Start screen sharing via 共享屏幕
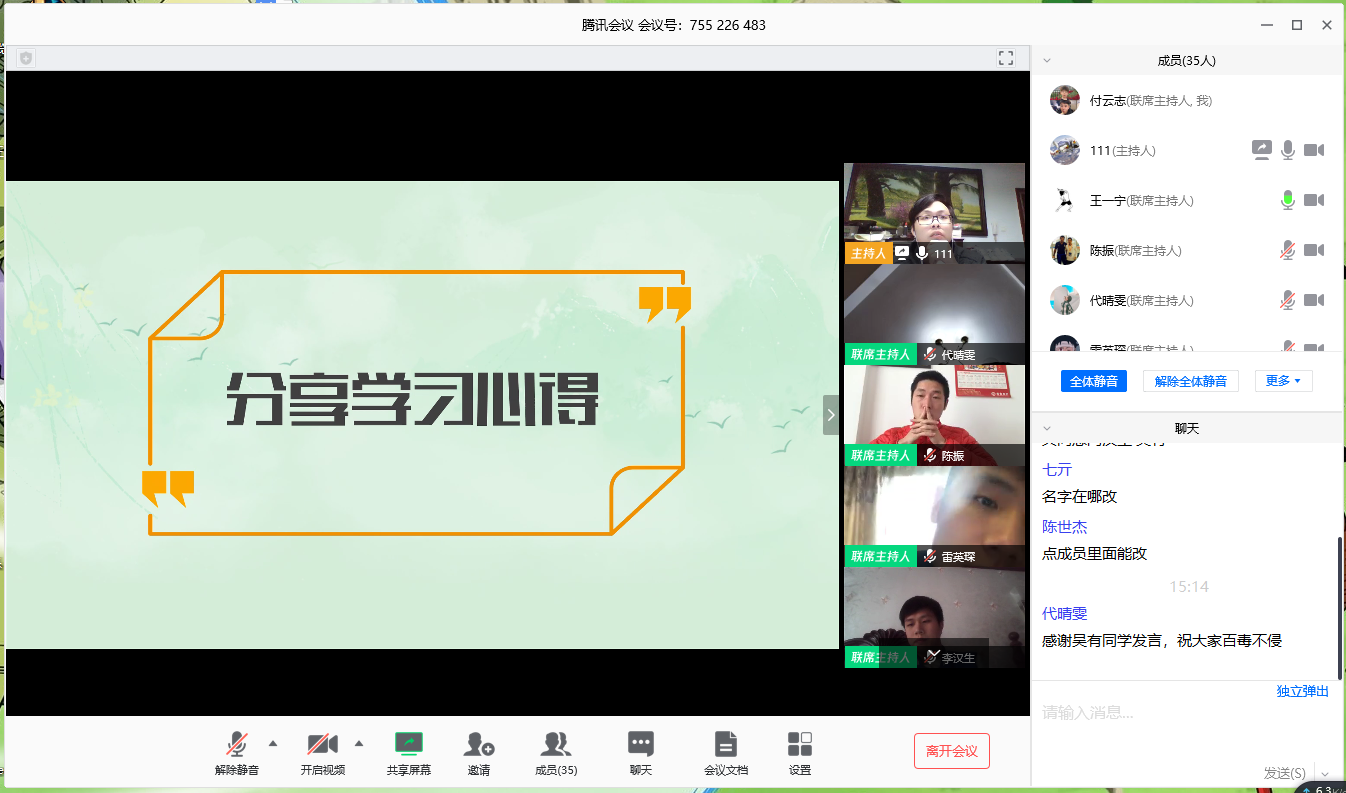The height and width of the screenshot is (793, 1346). [409, 754]
